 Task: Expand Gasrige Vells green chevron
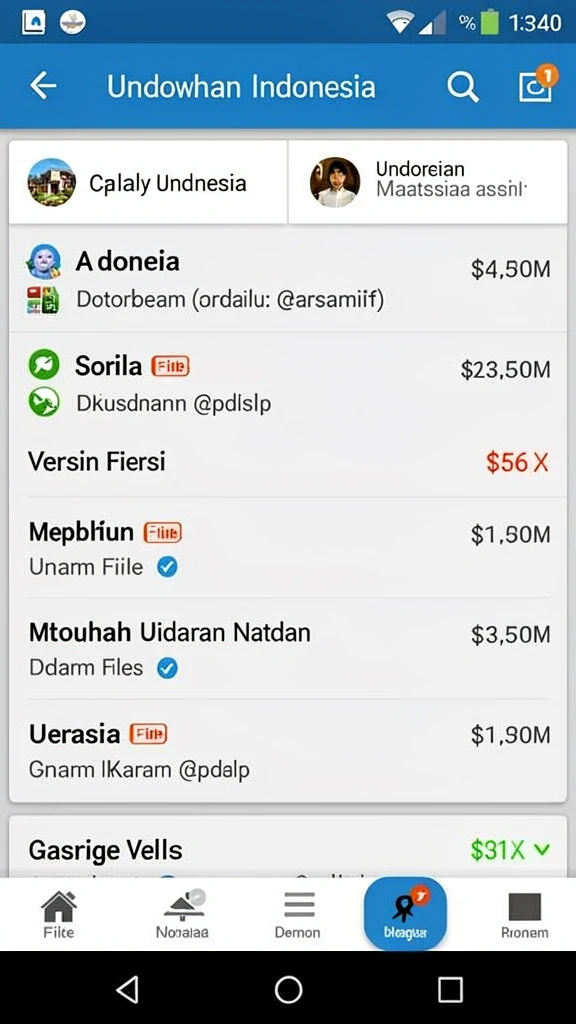[541, 850]
